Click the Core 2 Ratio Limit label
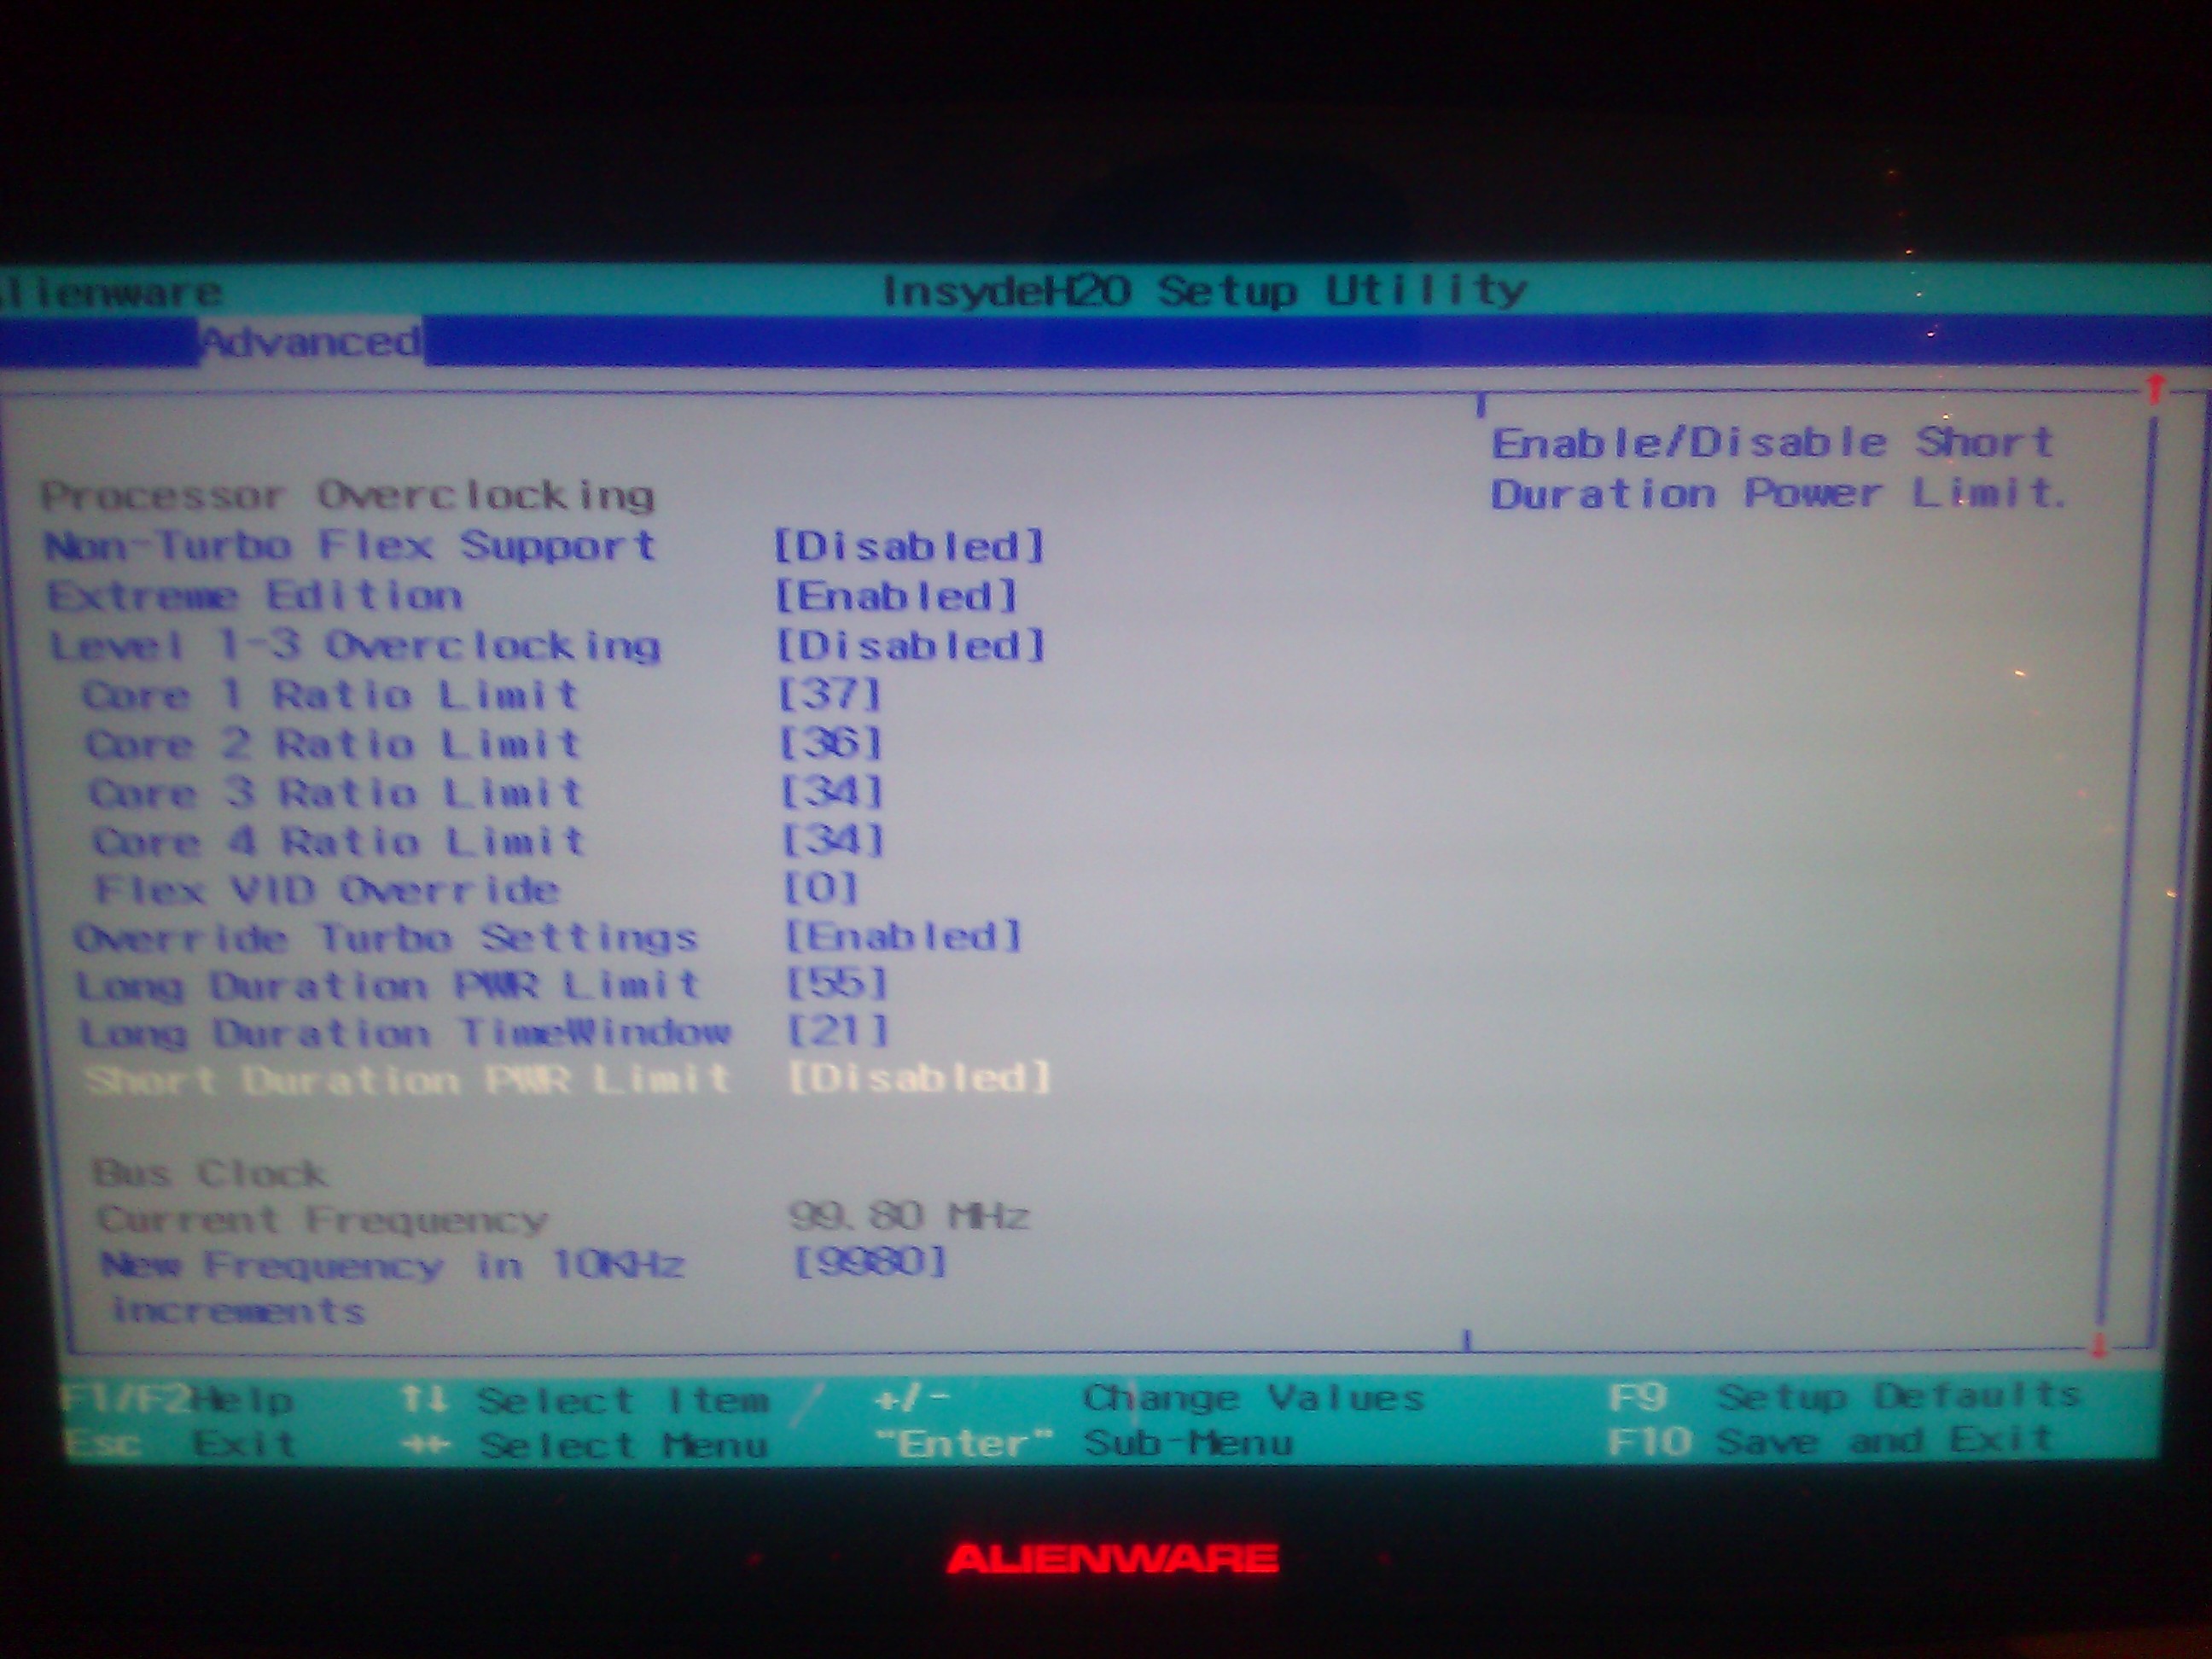The image size is (2212, 1659). click(x=333, y=743)
